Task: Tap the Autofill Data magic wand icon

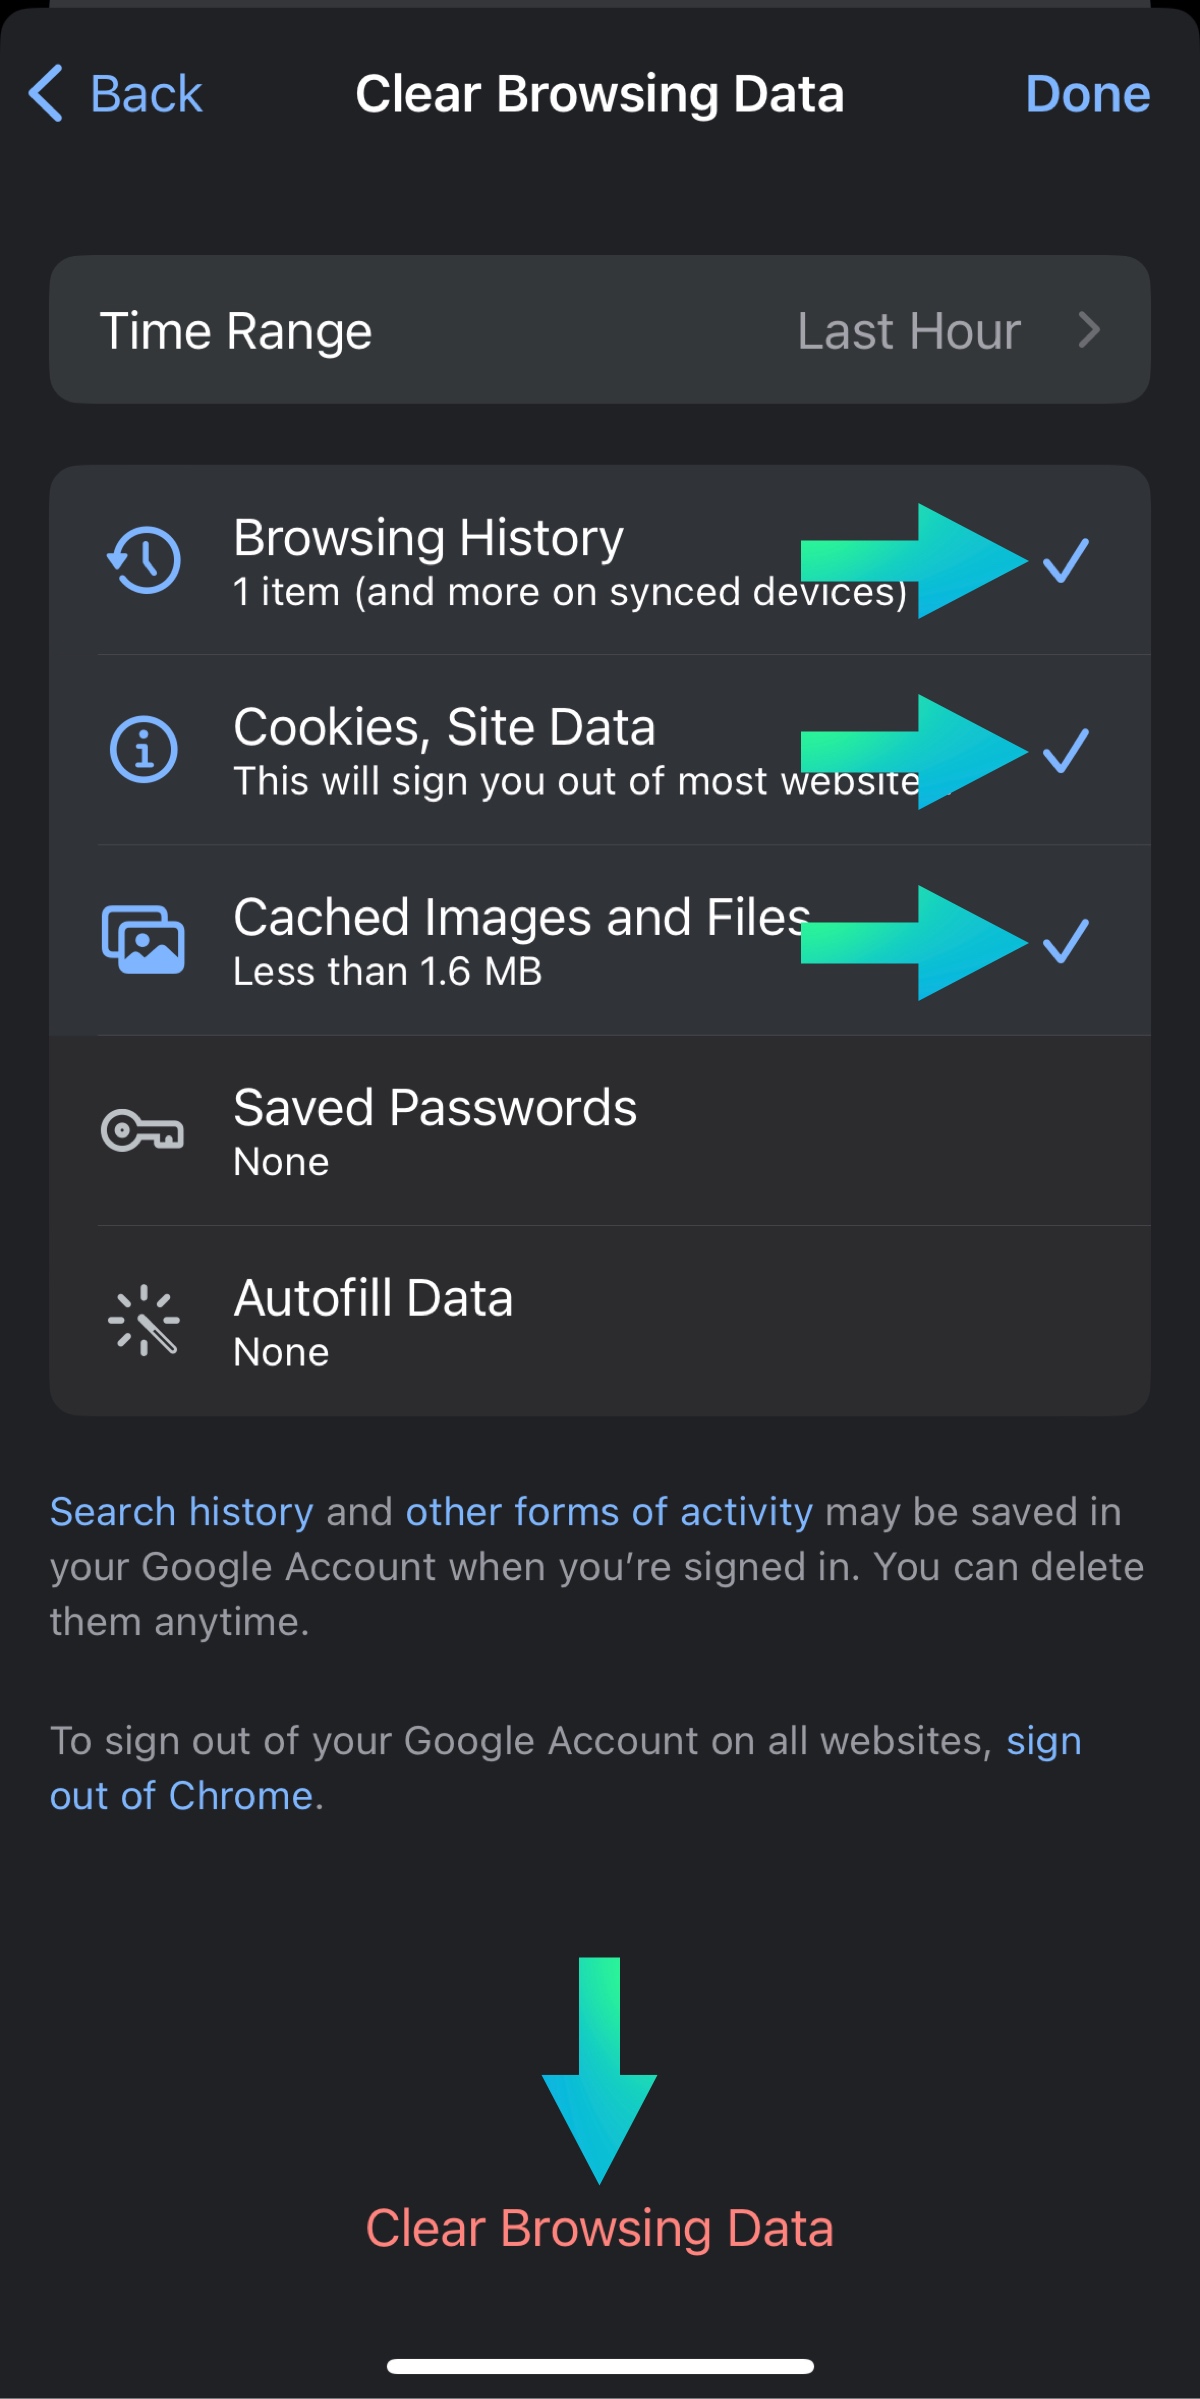Action: (x=144, y=1320)
